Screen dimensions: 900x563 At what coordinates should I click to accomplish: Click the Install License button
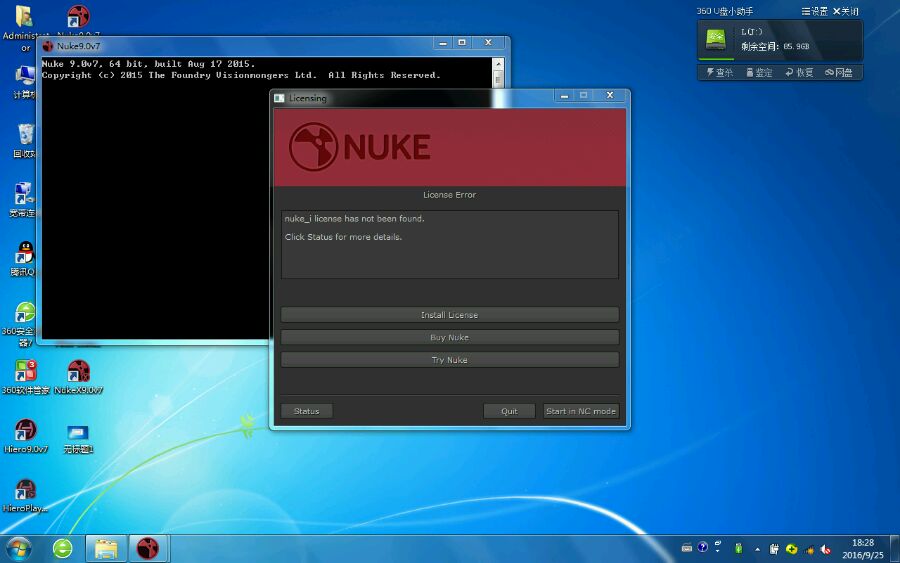pyautogui.click(x=449, y=315)
